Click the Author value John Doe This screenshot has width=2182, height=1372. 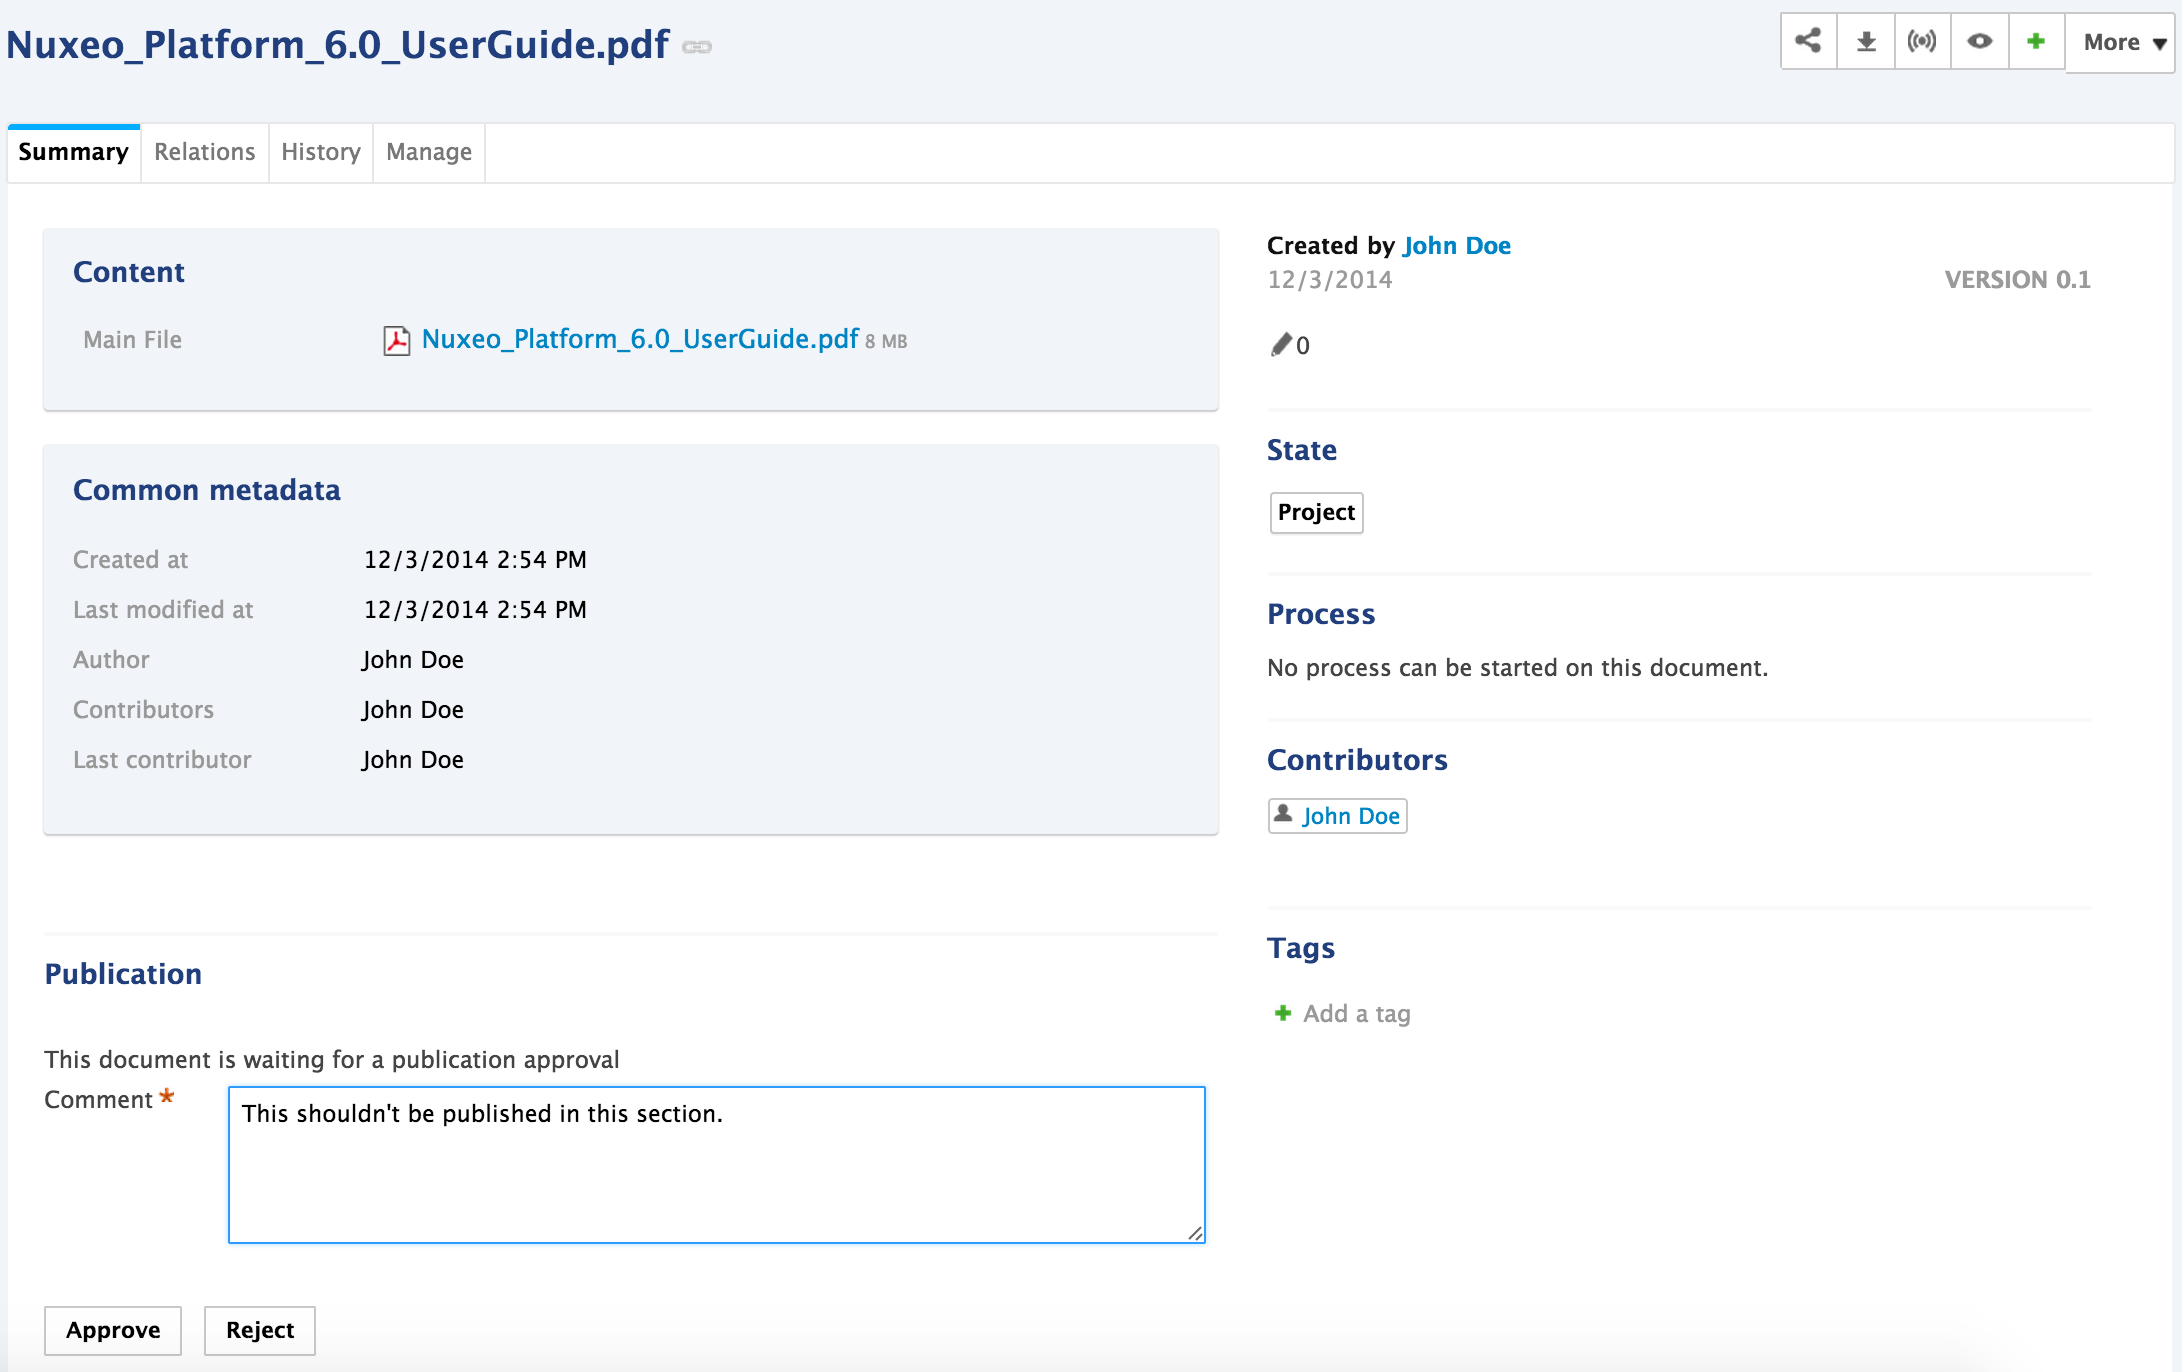pos(413,660)
